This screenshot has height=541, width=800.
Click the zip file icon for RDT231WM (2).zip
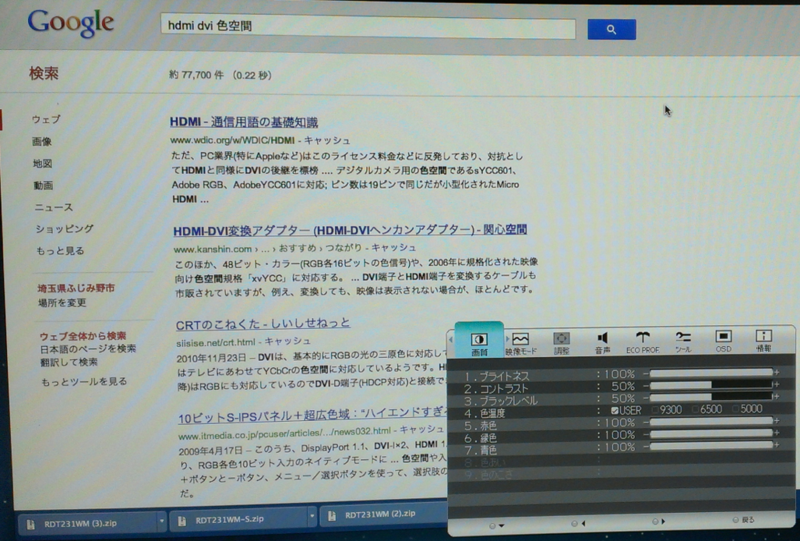[x=332, y=516]
